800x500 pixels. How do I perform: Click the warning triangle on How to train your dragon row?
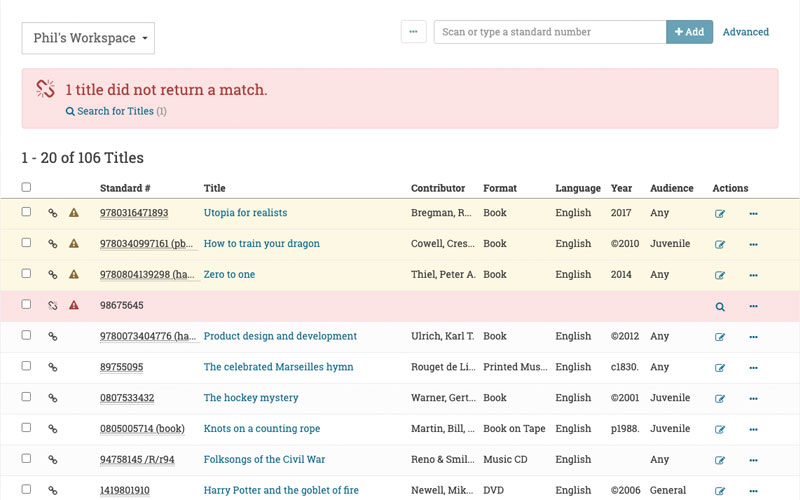point(74,243)
